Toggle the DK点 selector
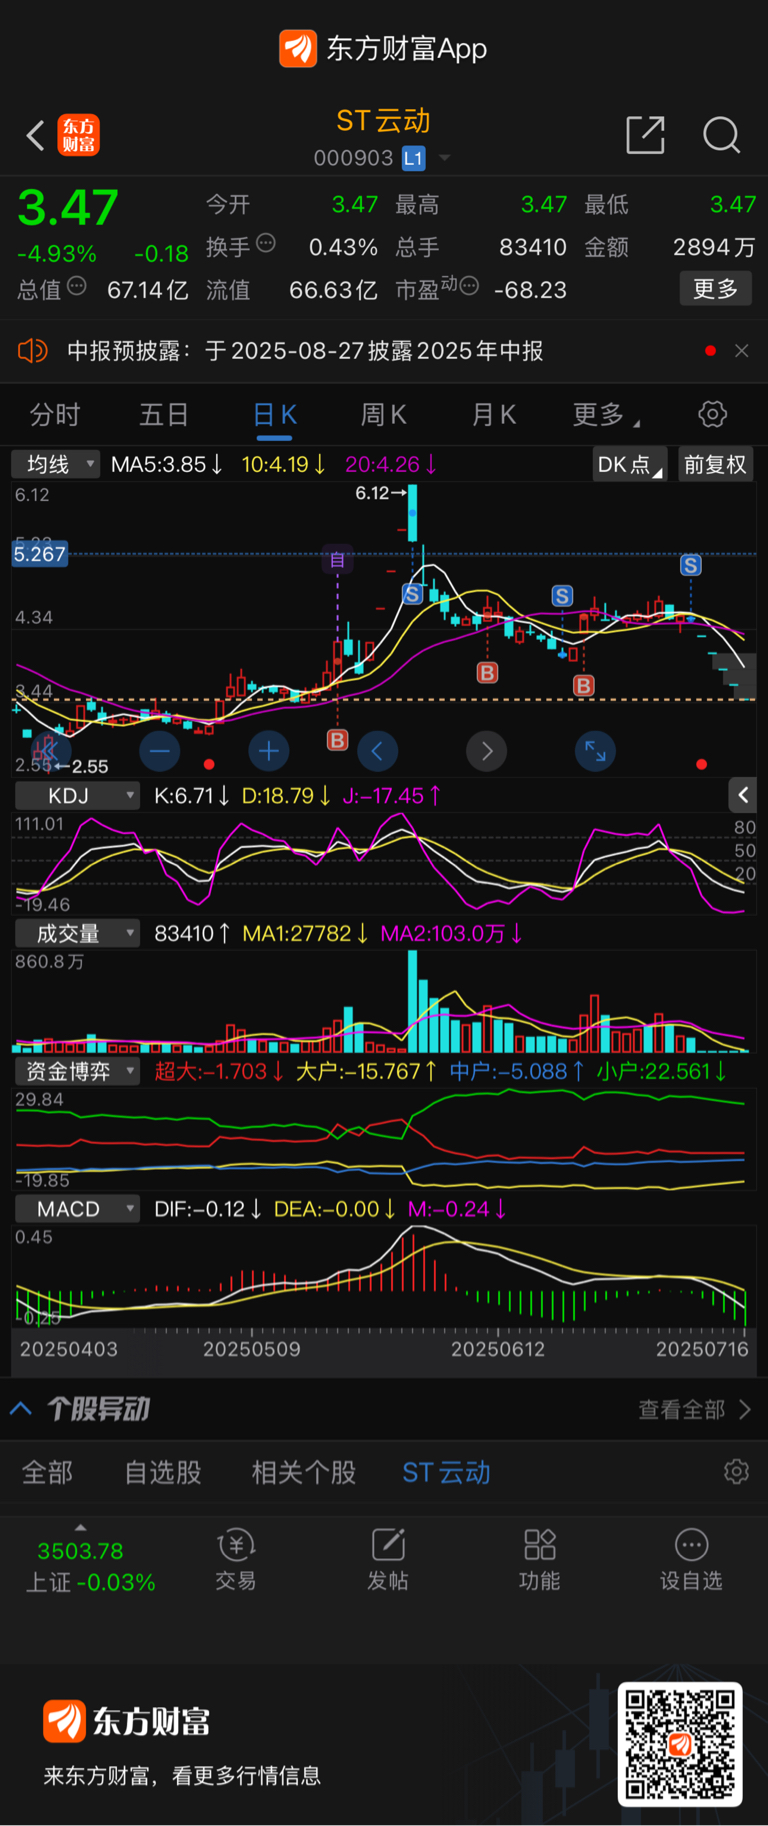 tap(629, 465)
